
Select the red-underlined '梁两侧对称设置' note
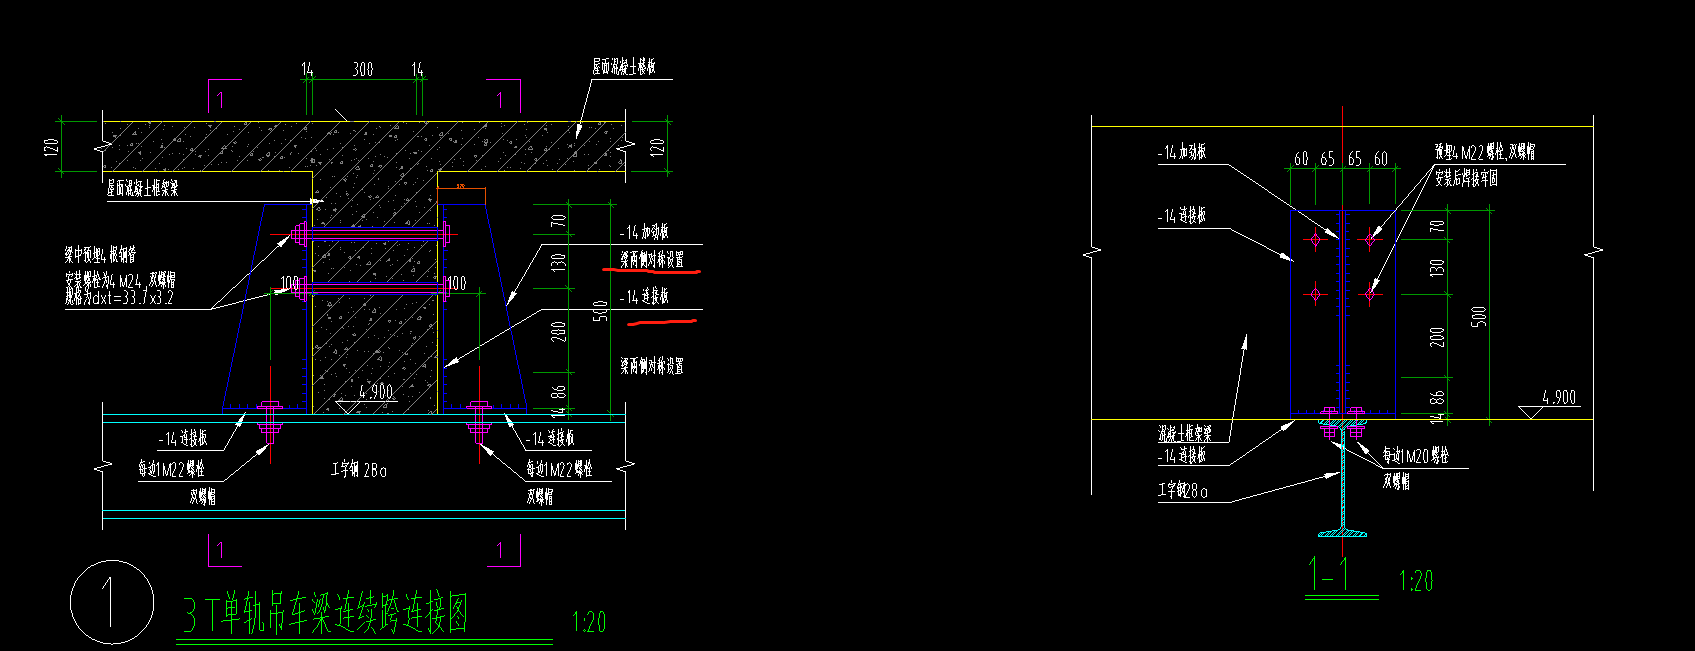pos(652,259)
